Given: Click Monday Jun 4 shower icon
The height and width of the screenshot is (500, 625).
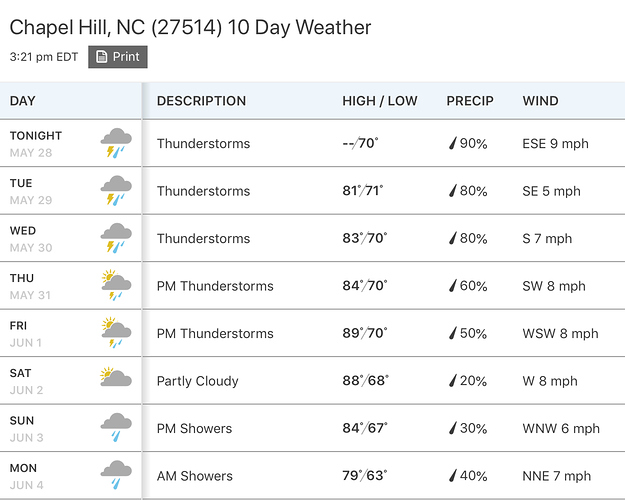Looking at the screenshot, I should coord(116,475).
